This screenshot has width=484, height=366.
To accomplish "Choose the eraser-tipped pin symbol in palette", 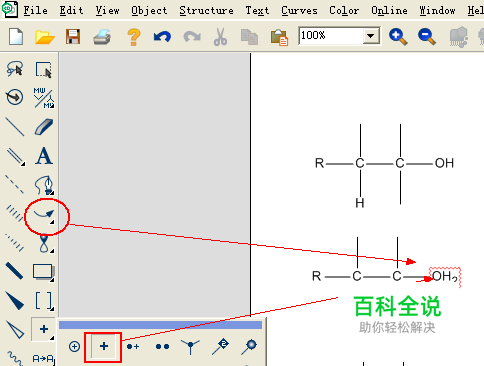I will [x=220, y=347].
